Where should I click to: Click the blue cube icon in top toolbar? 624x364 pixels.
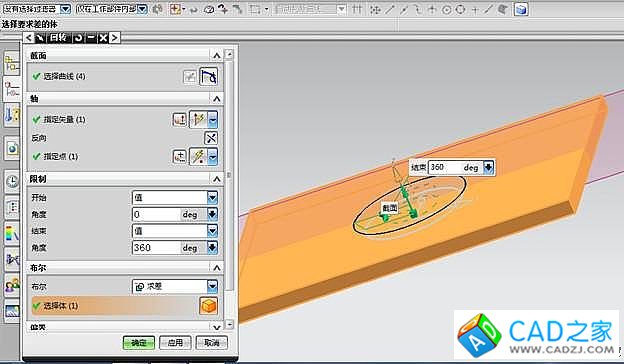(521, 9)
